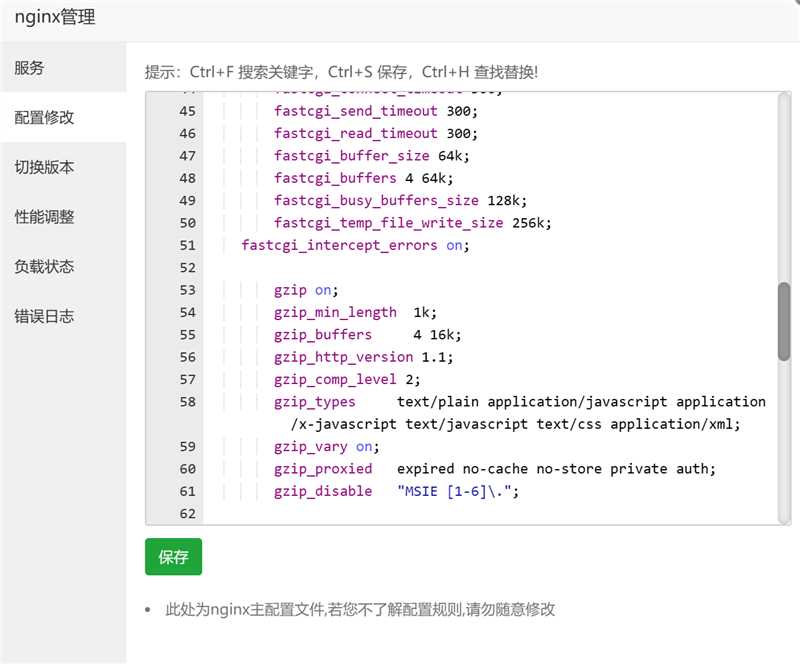Click line number 62 in the gutter
Viewport: 800px width, 664px height.
pos(187,513)
